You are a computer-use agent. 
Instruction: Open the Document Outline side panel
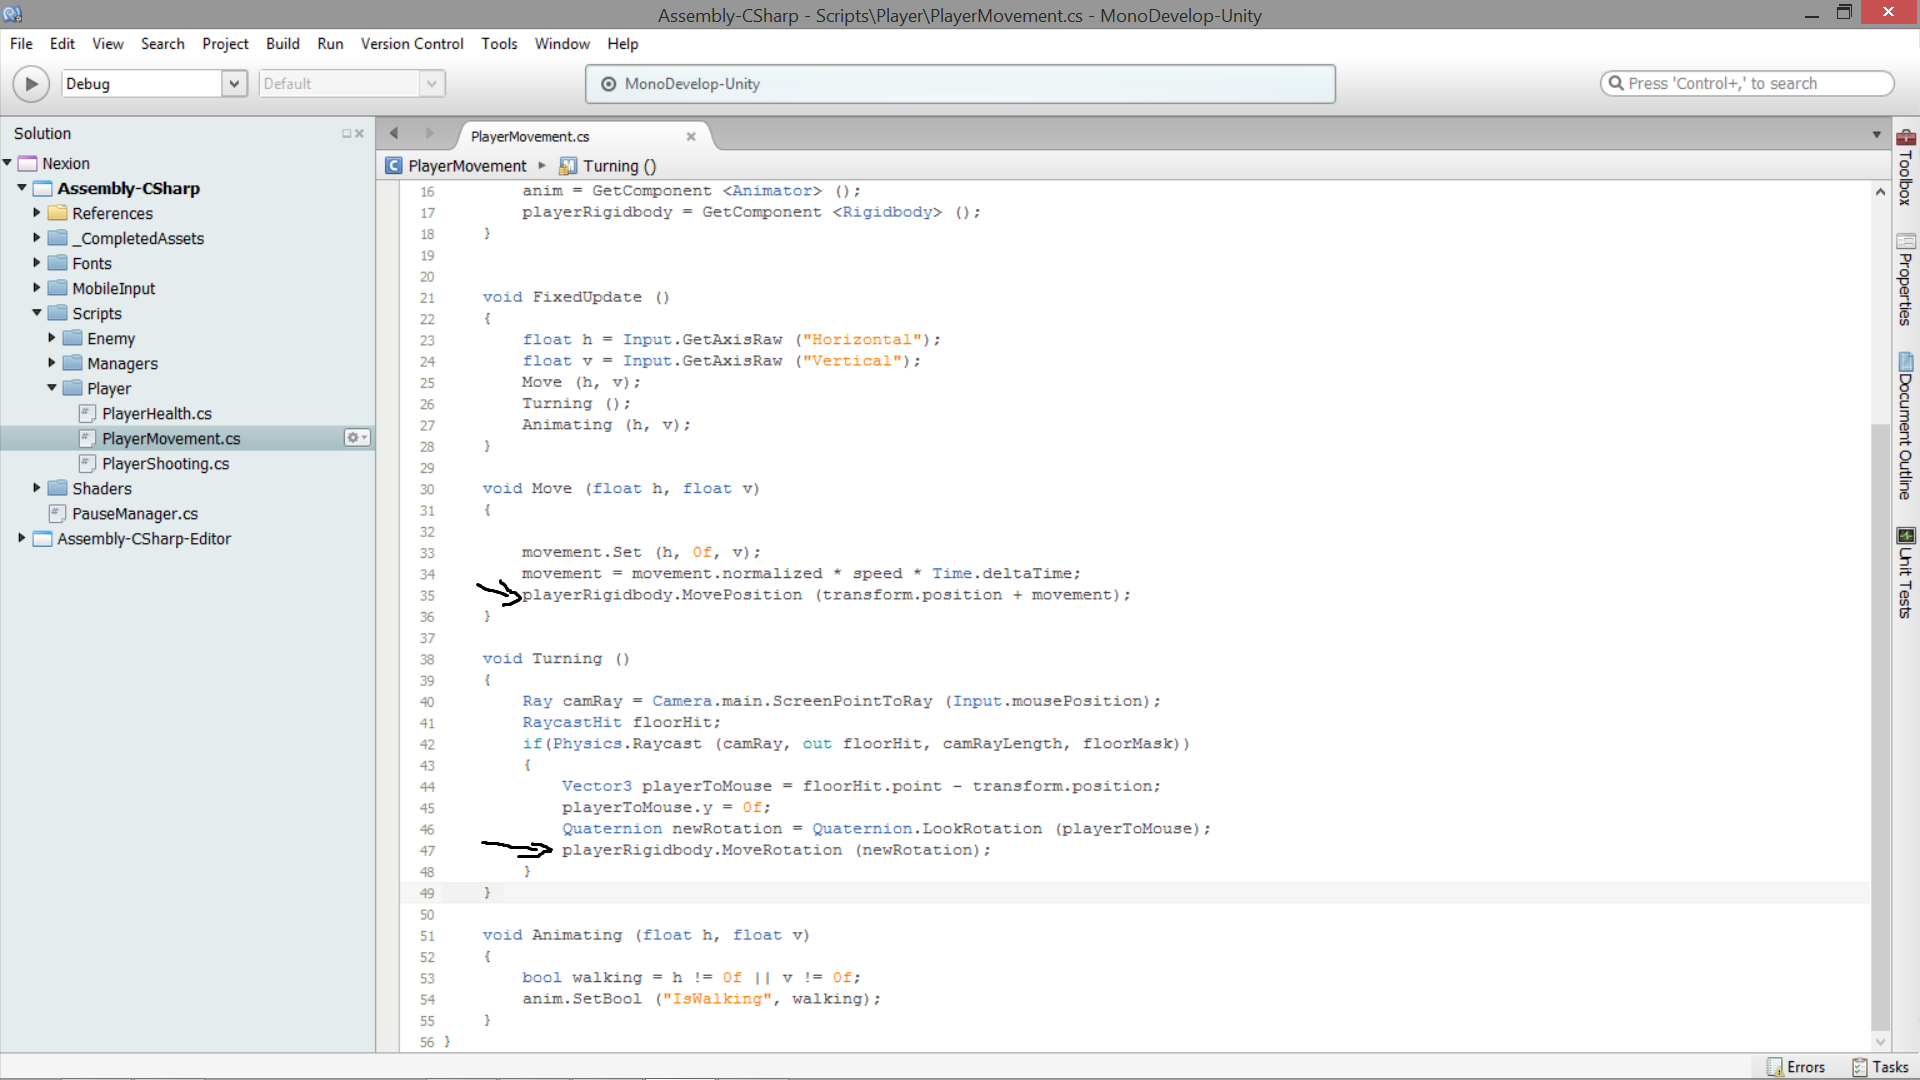point(1905,425)
